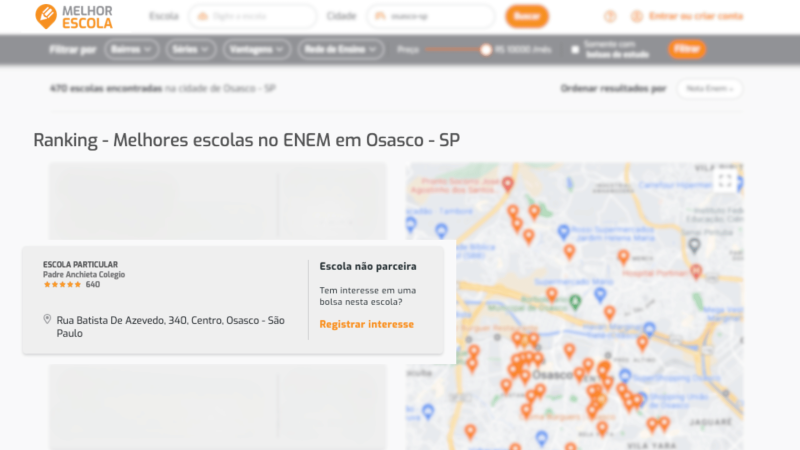The image size is (800, 450).
Task: Open the Nota Enem sort dropdown
Action: coord(710,88)
